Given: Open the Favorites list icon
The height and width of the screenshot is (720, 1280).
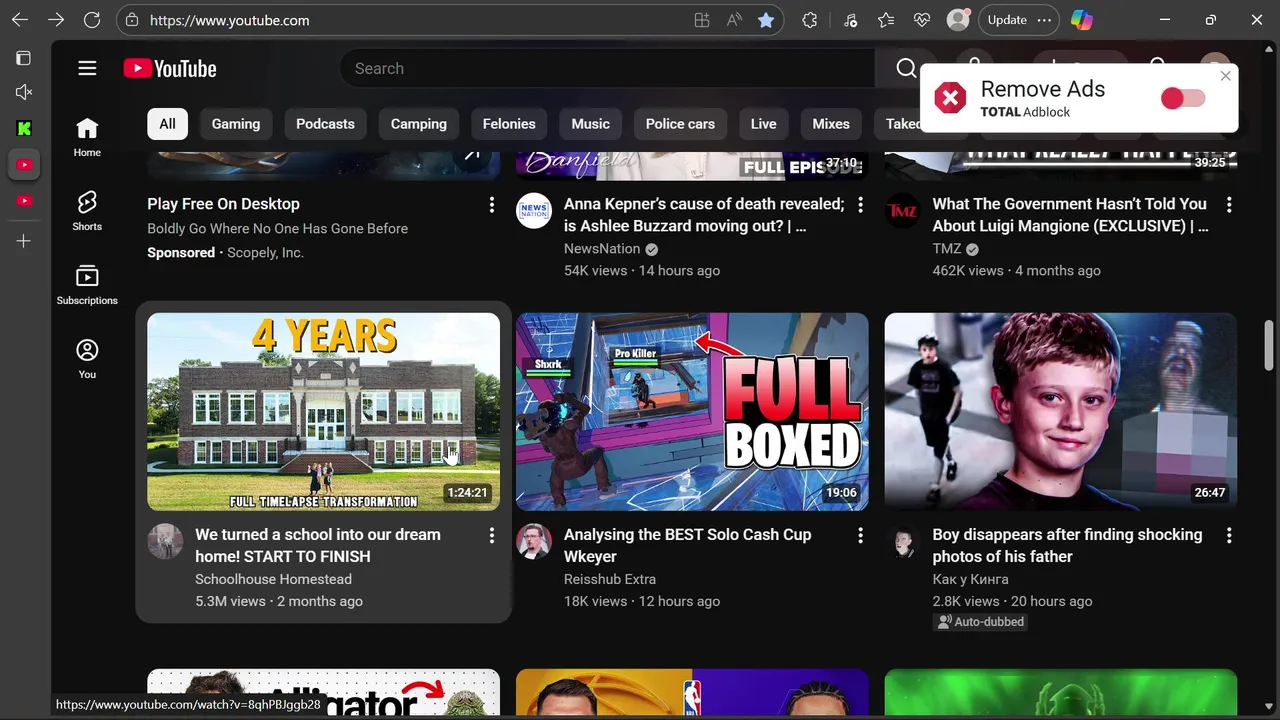Looking at the screenshot, I should click(886, 20).
